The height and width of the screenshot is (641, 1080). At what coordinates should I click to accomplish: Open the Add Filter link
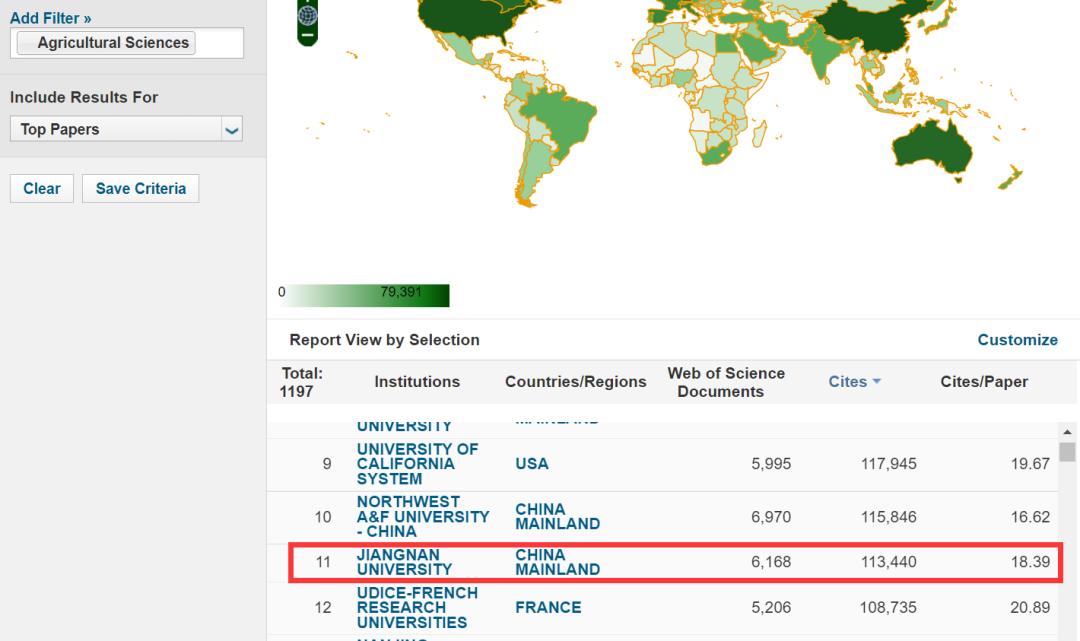50,18
